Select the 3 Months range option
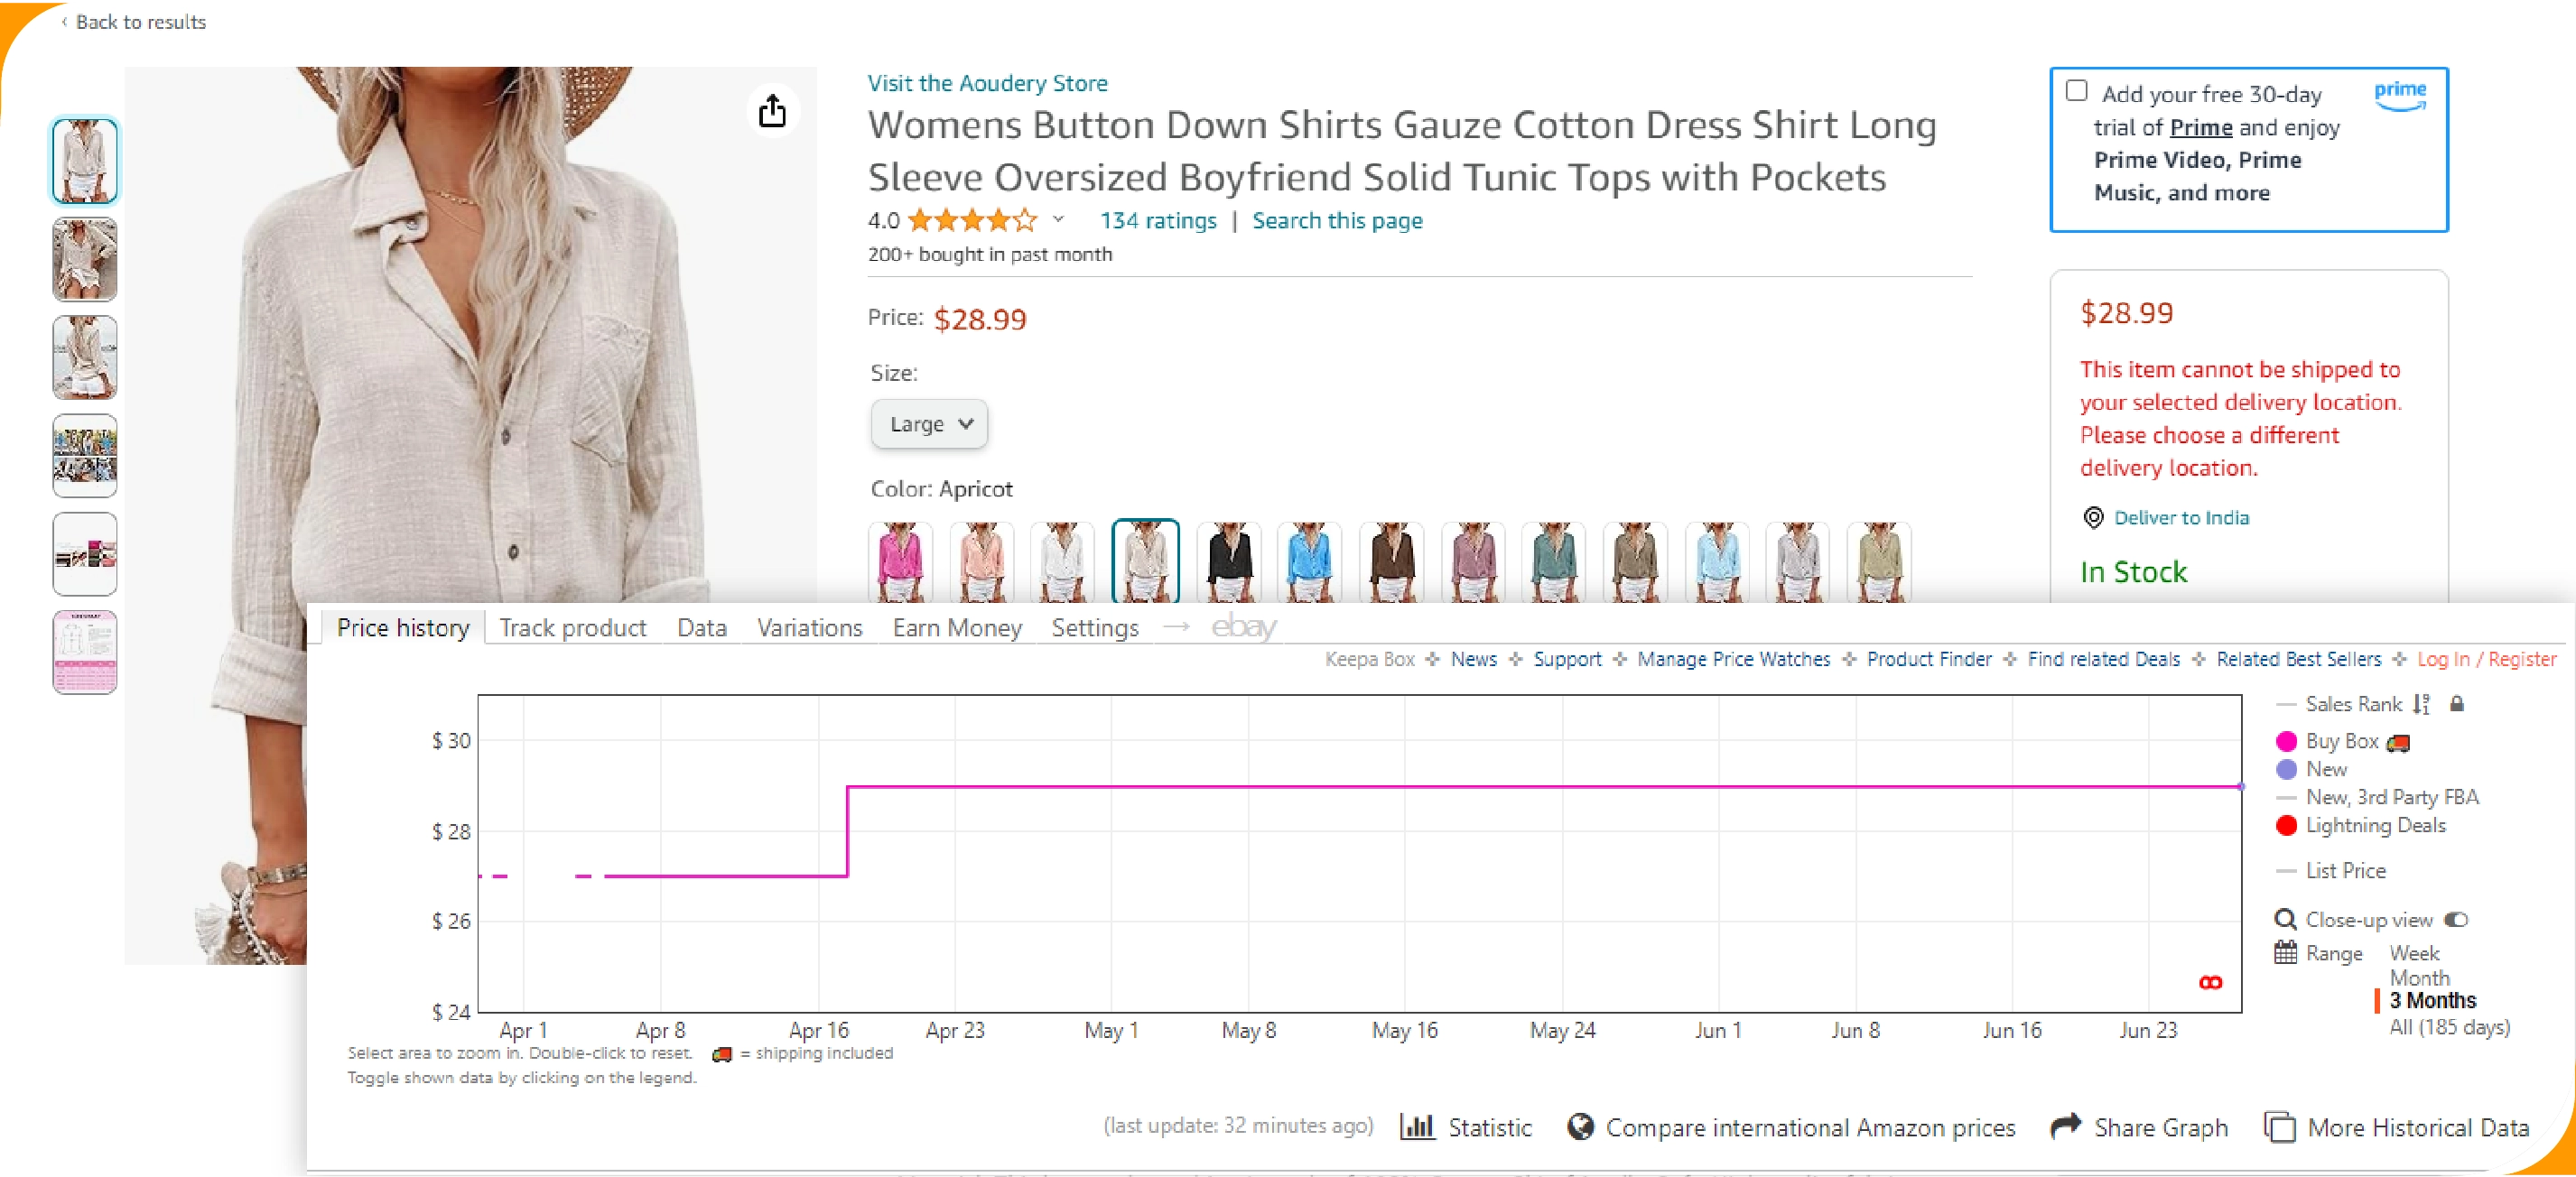 (x=2432, y=1000)
